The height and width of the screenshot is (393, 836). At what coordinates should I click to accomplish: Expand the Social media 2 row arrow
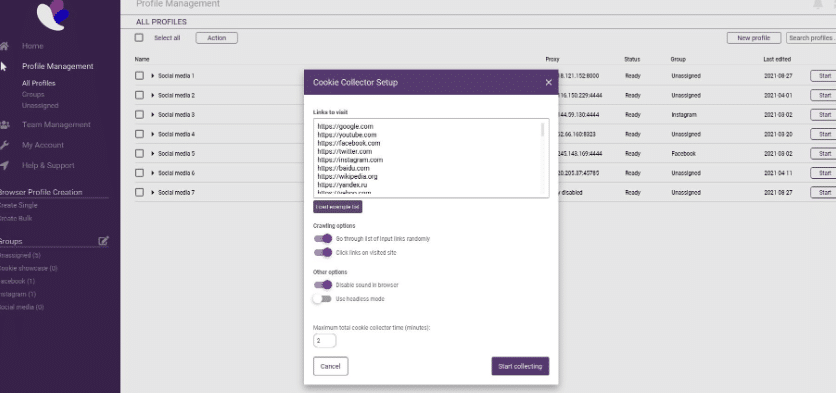(153, 95)
